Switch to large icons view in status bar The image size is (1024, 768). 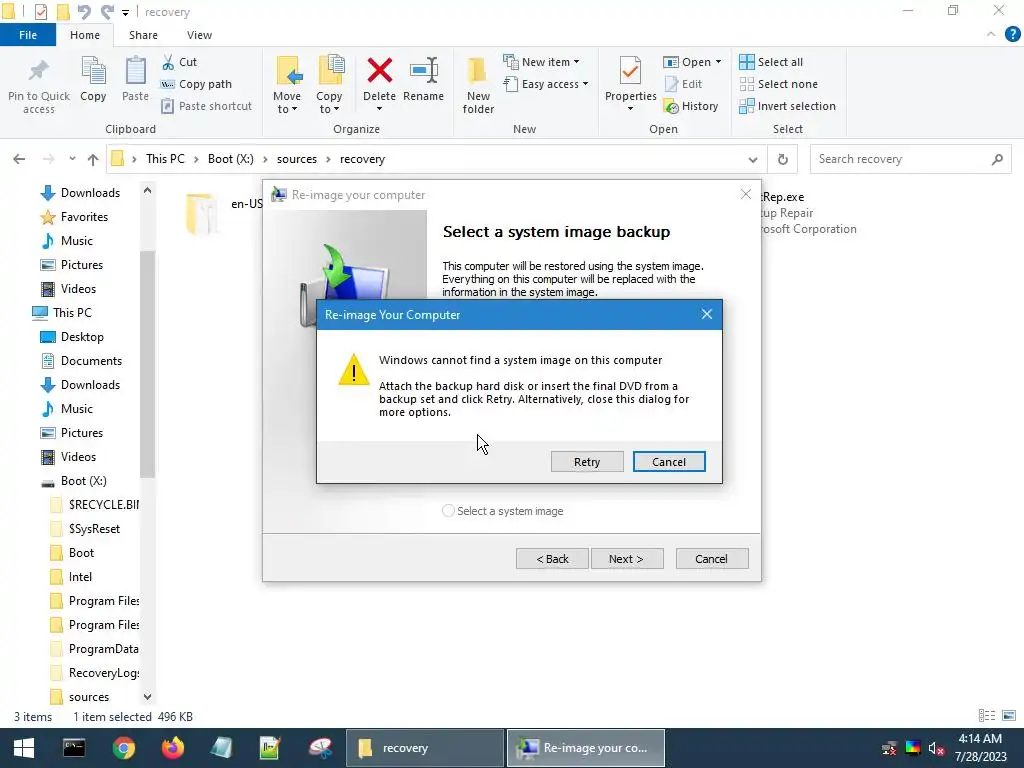coord(1009,716)
